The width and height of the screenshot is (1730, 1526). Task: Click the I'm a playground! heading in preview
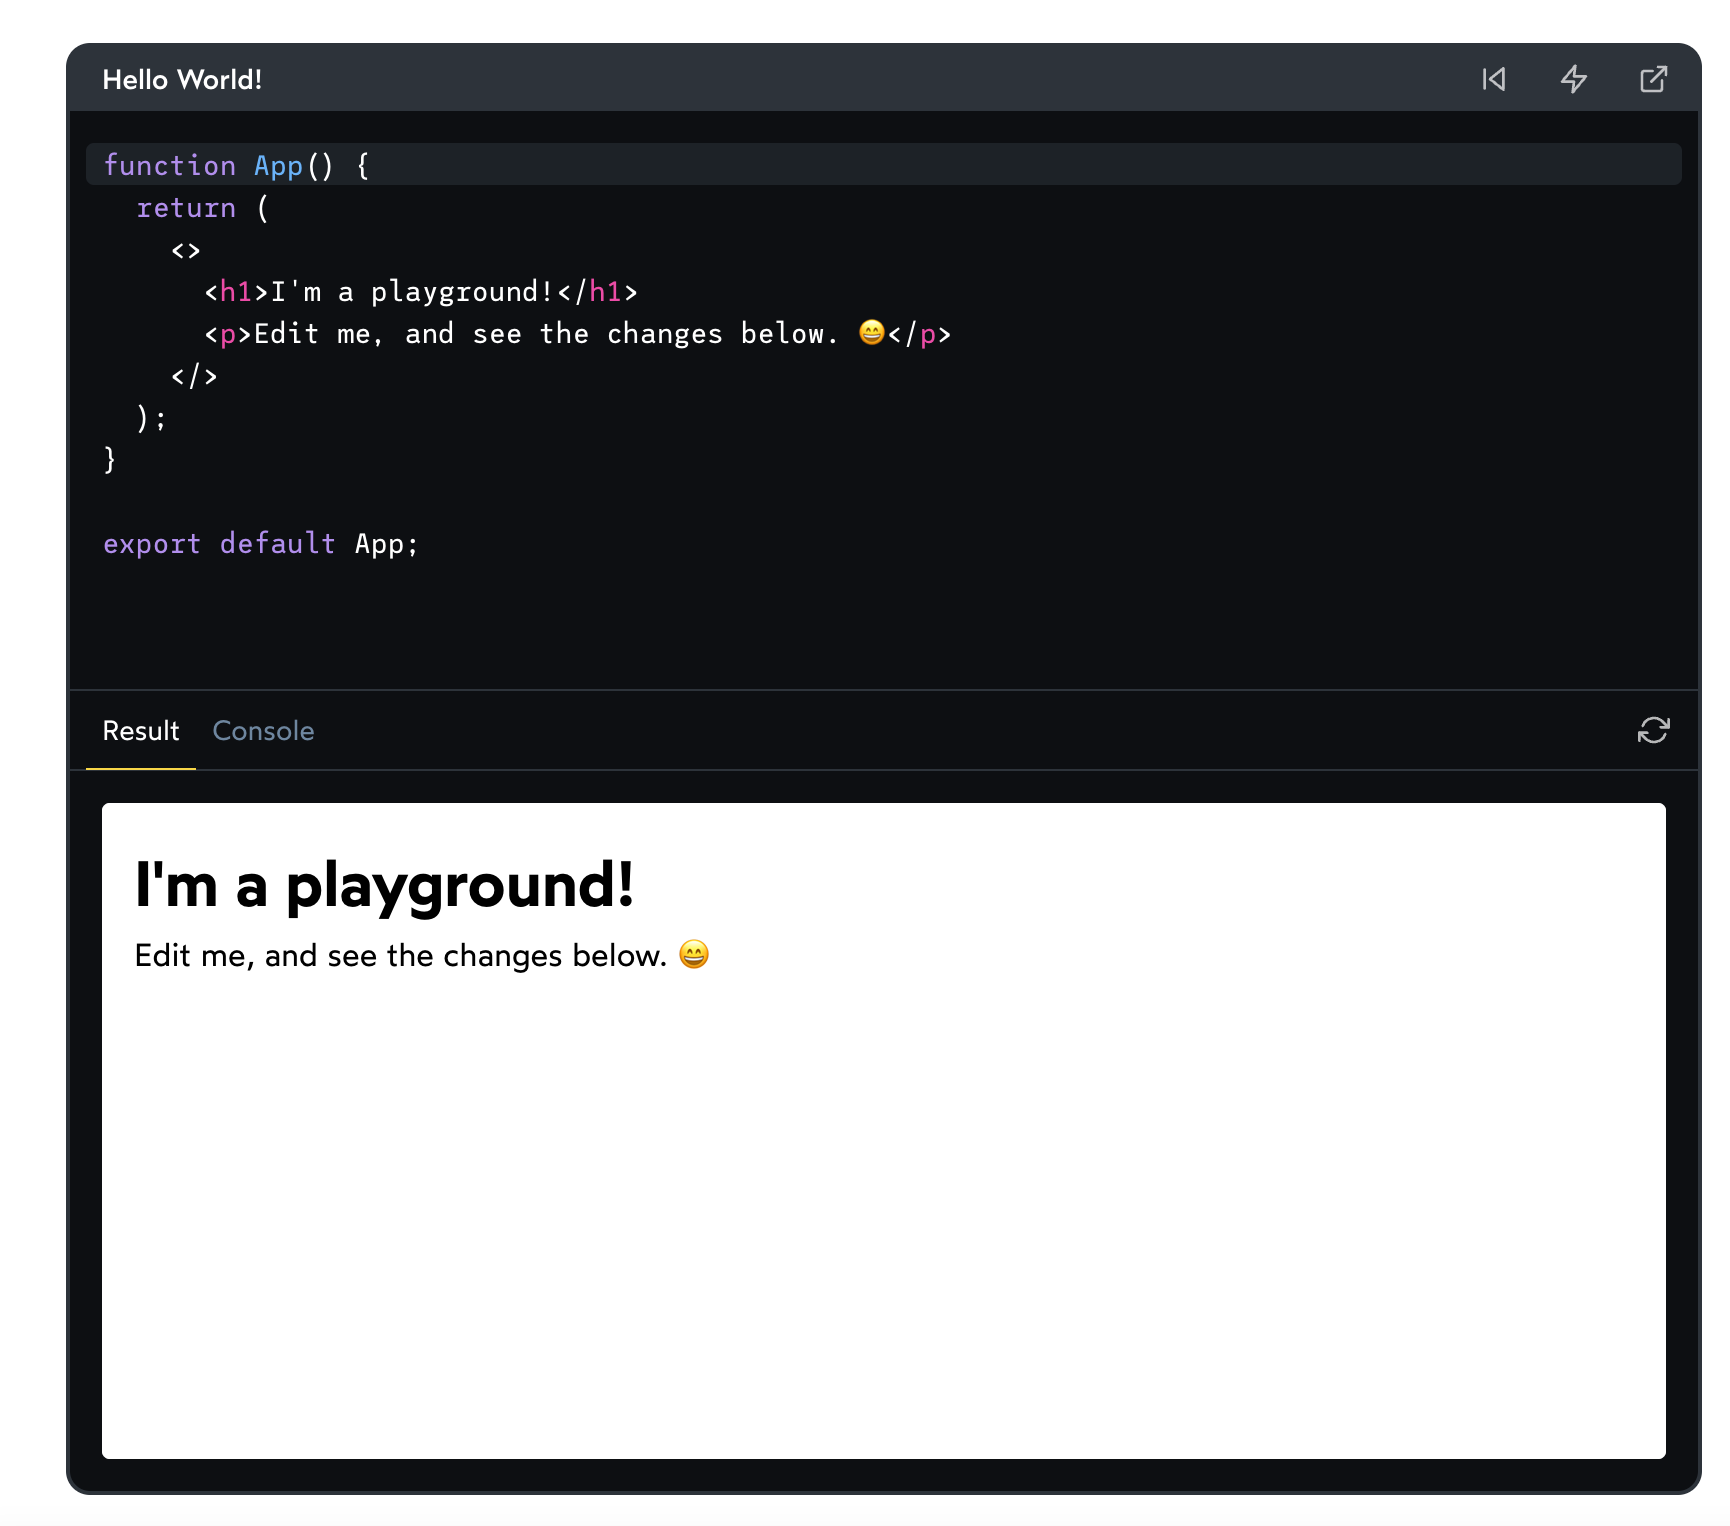click(x=386, y=884)
